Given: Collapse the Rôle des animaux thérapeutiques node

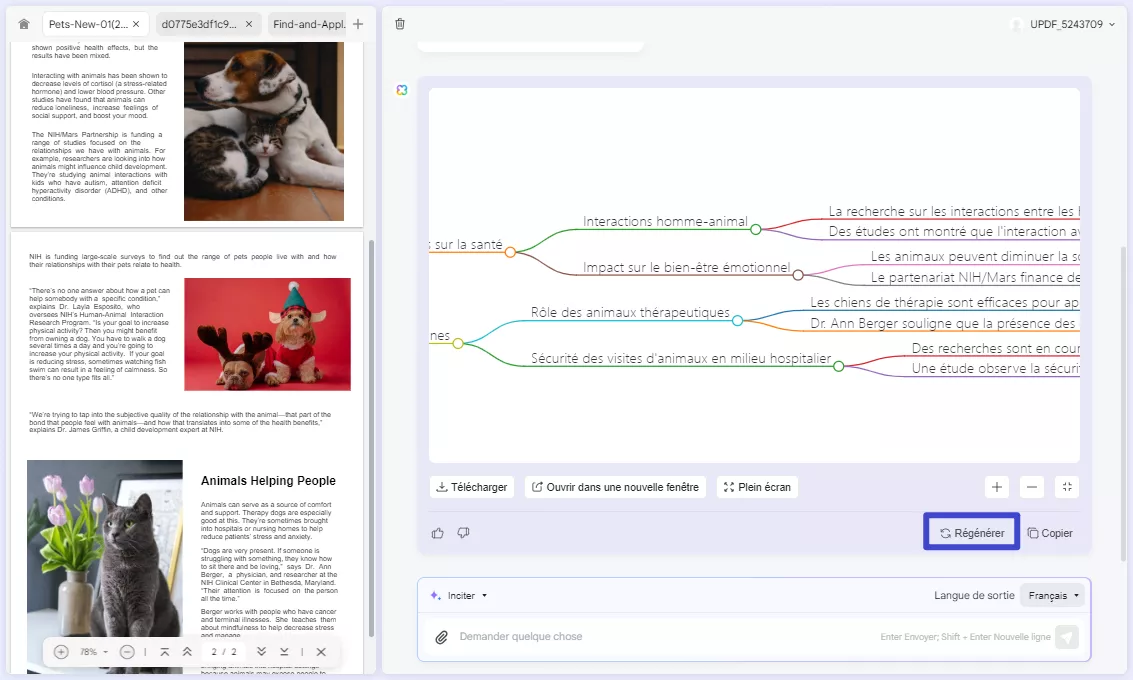Looking at the screenshot, I should [x=737, y=320].
